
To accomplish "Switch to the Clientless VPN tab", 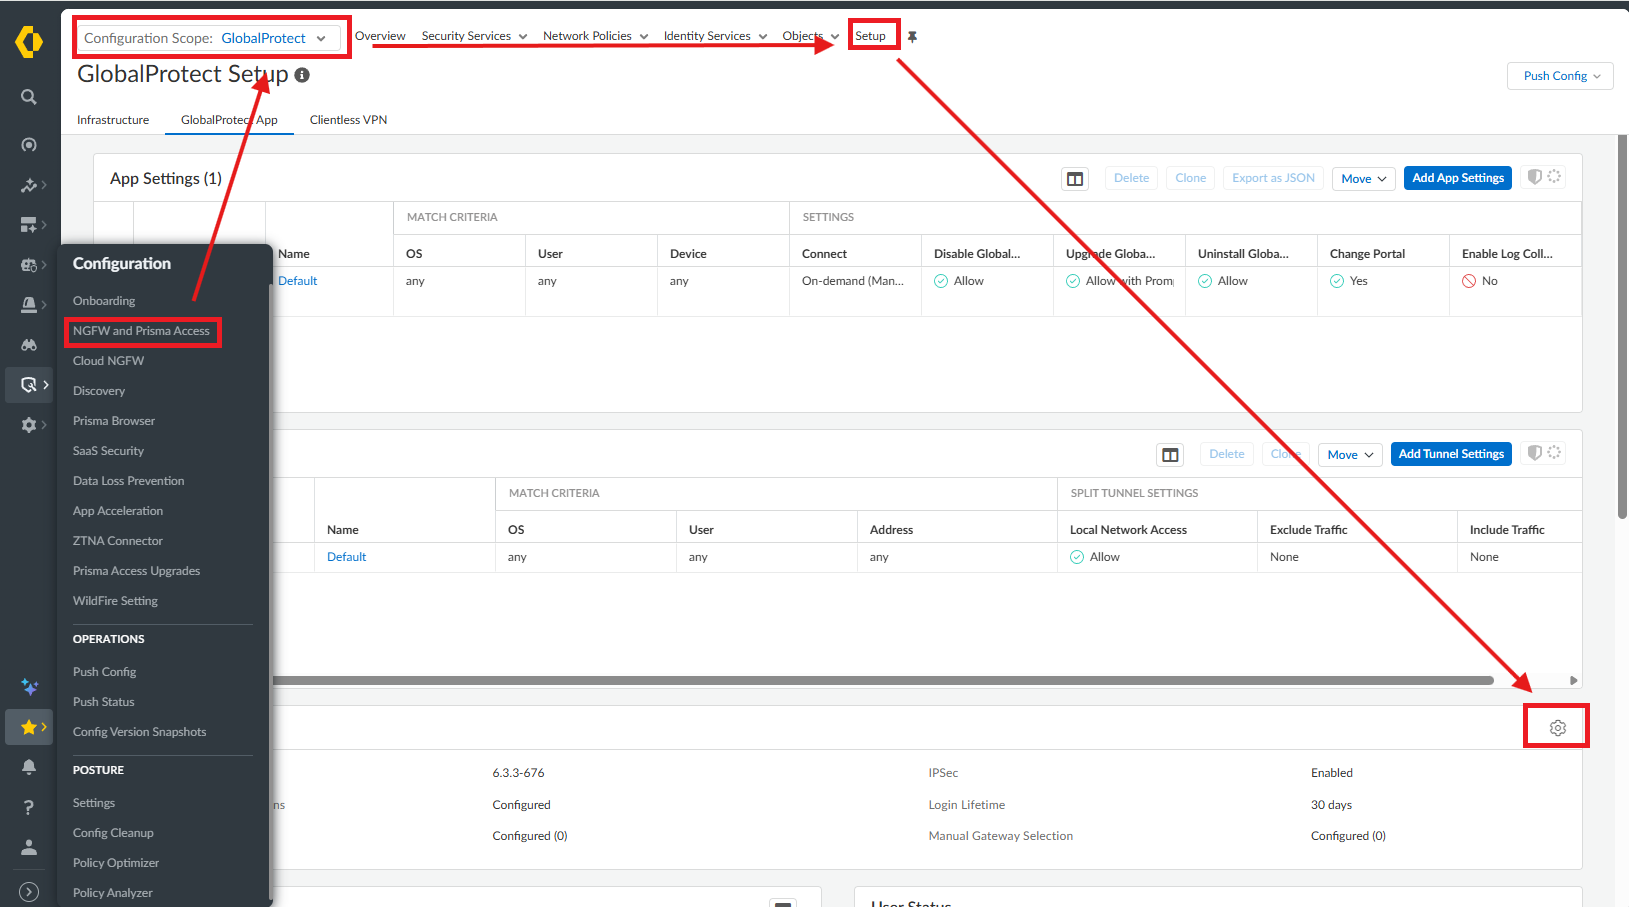I will pyautogui.click(x=348, y=120).
